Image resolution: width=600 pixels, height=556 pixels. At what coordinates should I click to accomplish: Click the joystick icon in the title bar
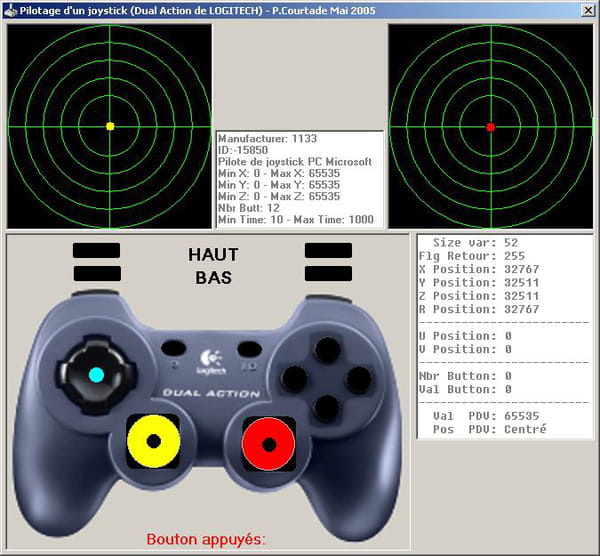(10, 10)
